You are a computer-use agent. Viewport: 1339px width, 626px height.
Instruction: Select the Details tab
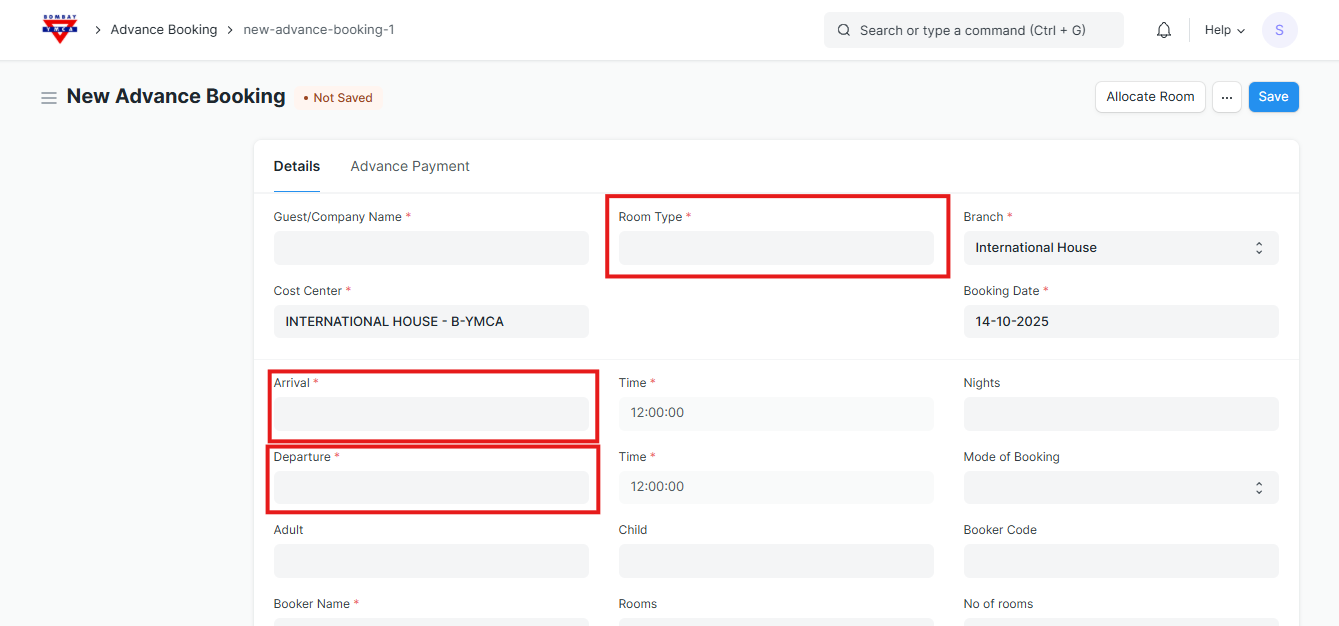[x=297, y=166]
